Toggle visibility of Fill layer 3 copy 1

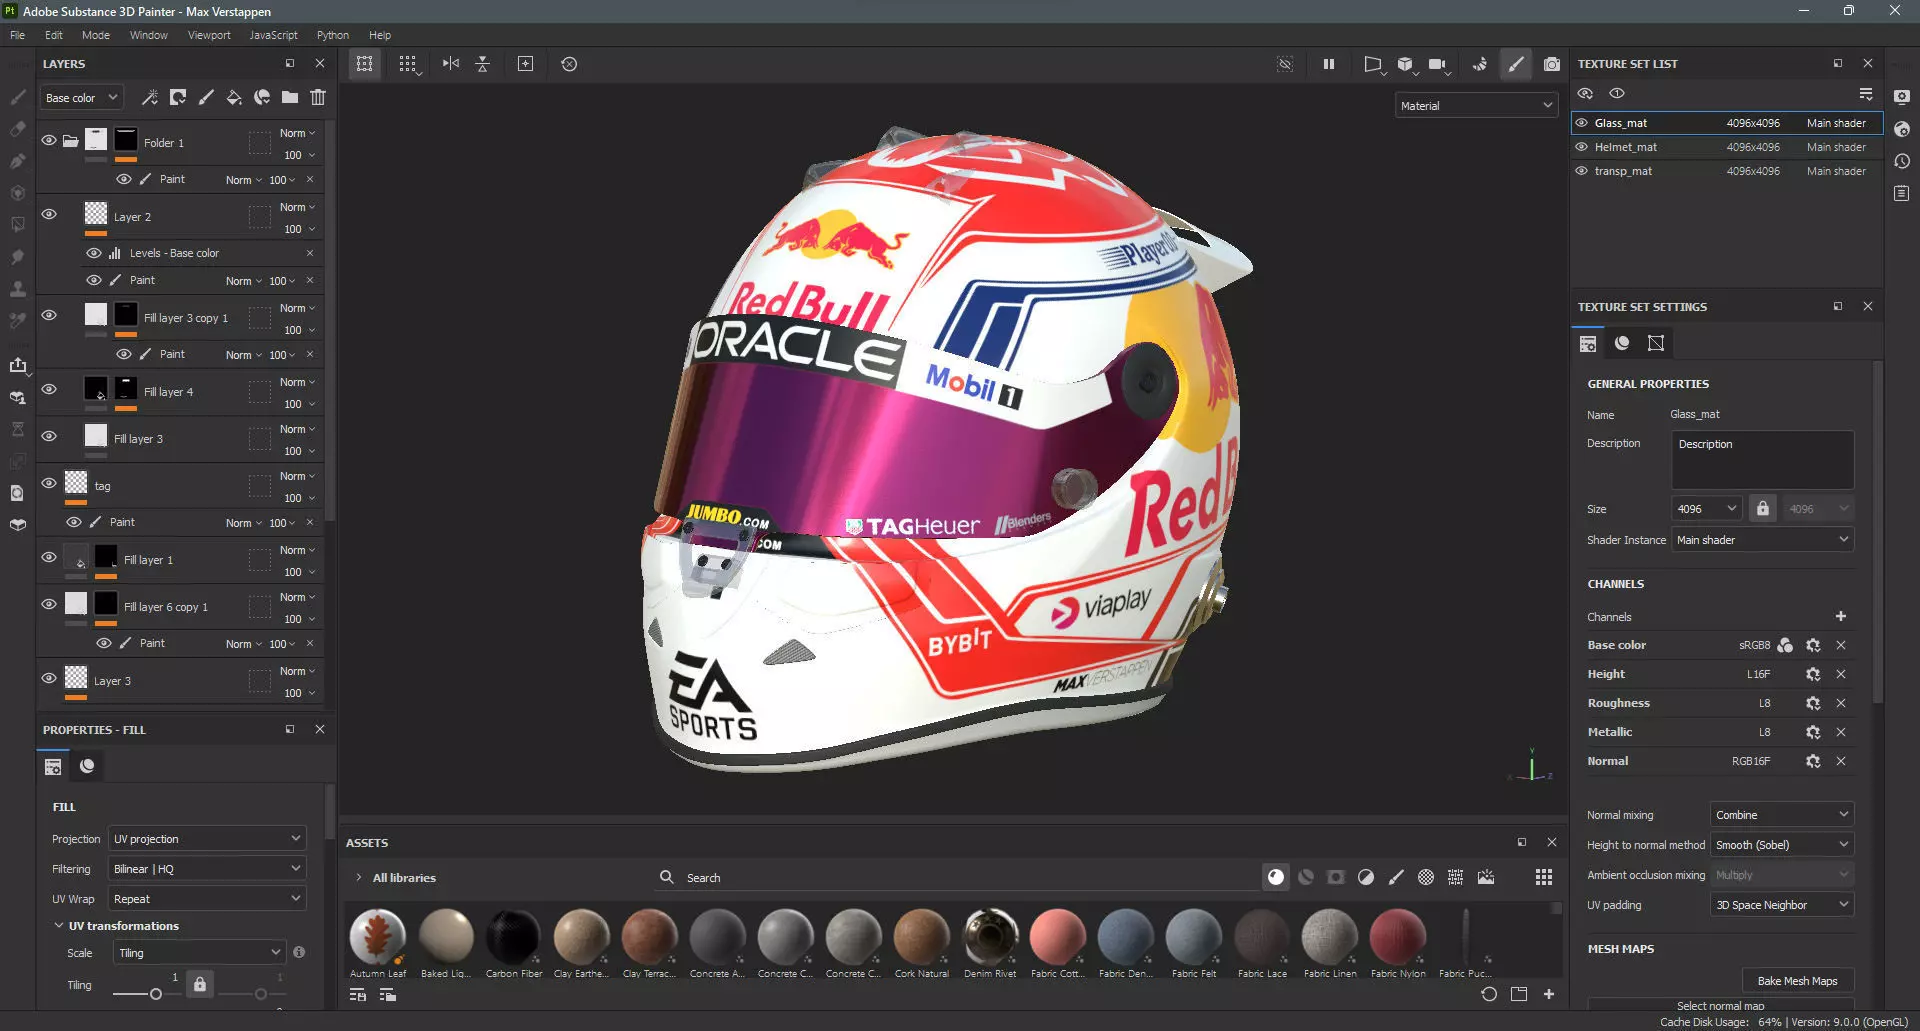click(x=49, y=316)
